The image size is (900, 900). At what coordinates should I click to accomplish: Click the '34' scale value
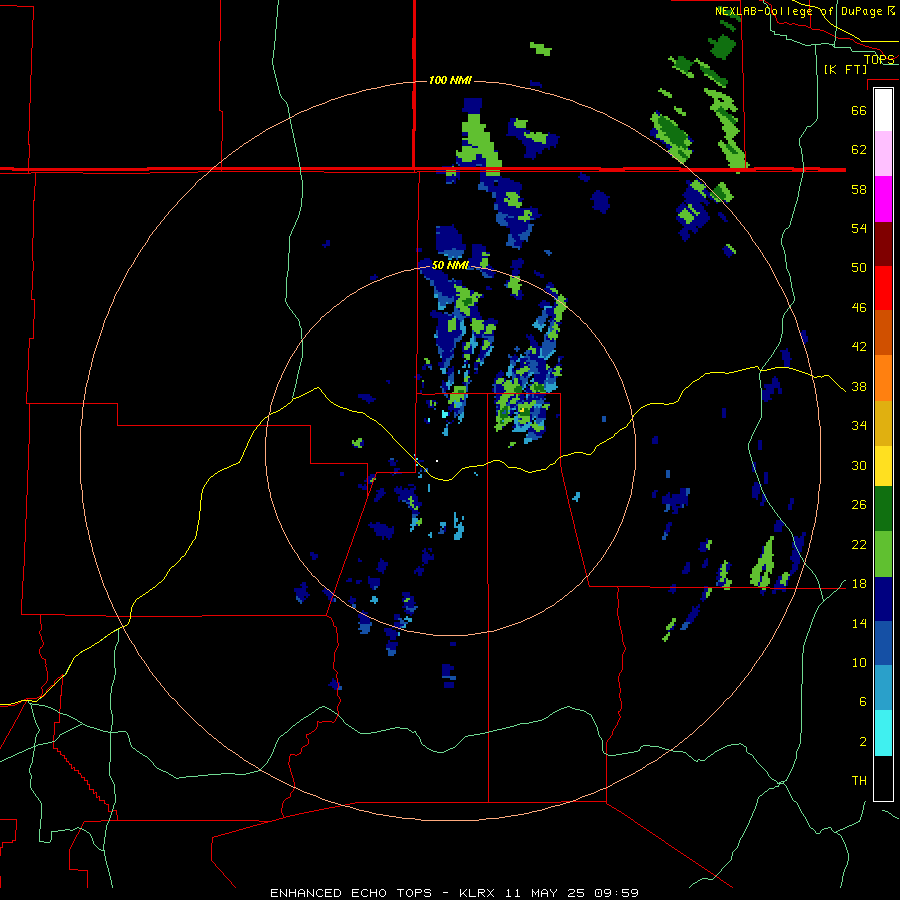coord(859,426)
